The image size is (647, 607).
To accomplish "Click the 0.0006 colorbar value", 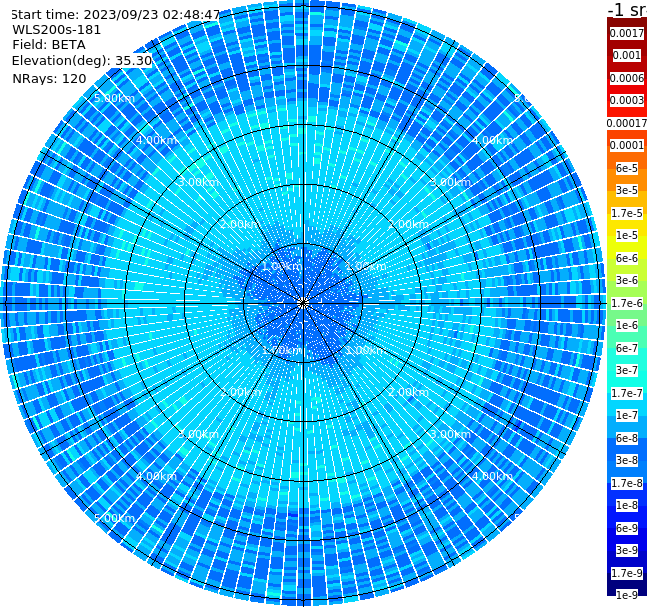I will coord(627,78).
